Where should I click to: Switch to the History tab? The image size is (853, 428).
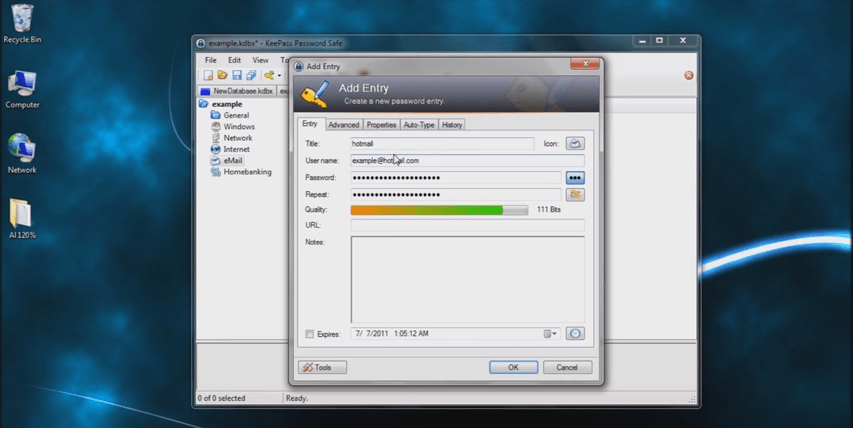[452, 125]
